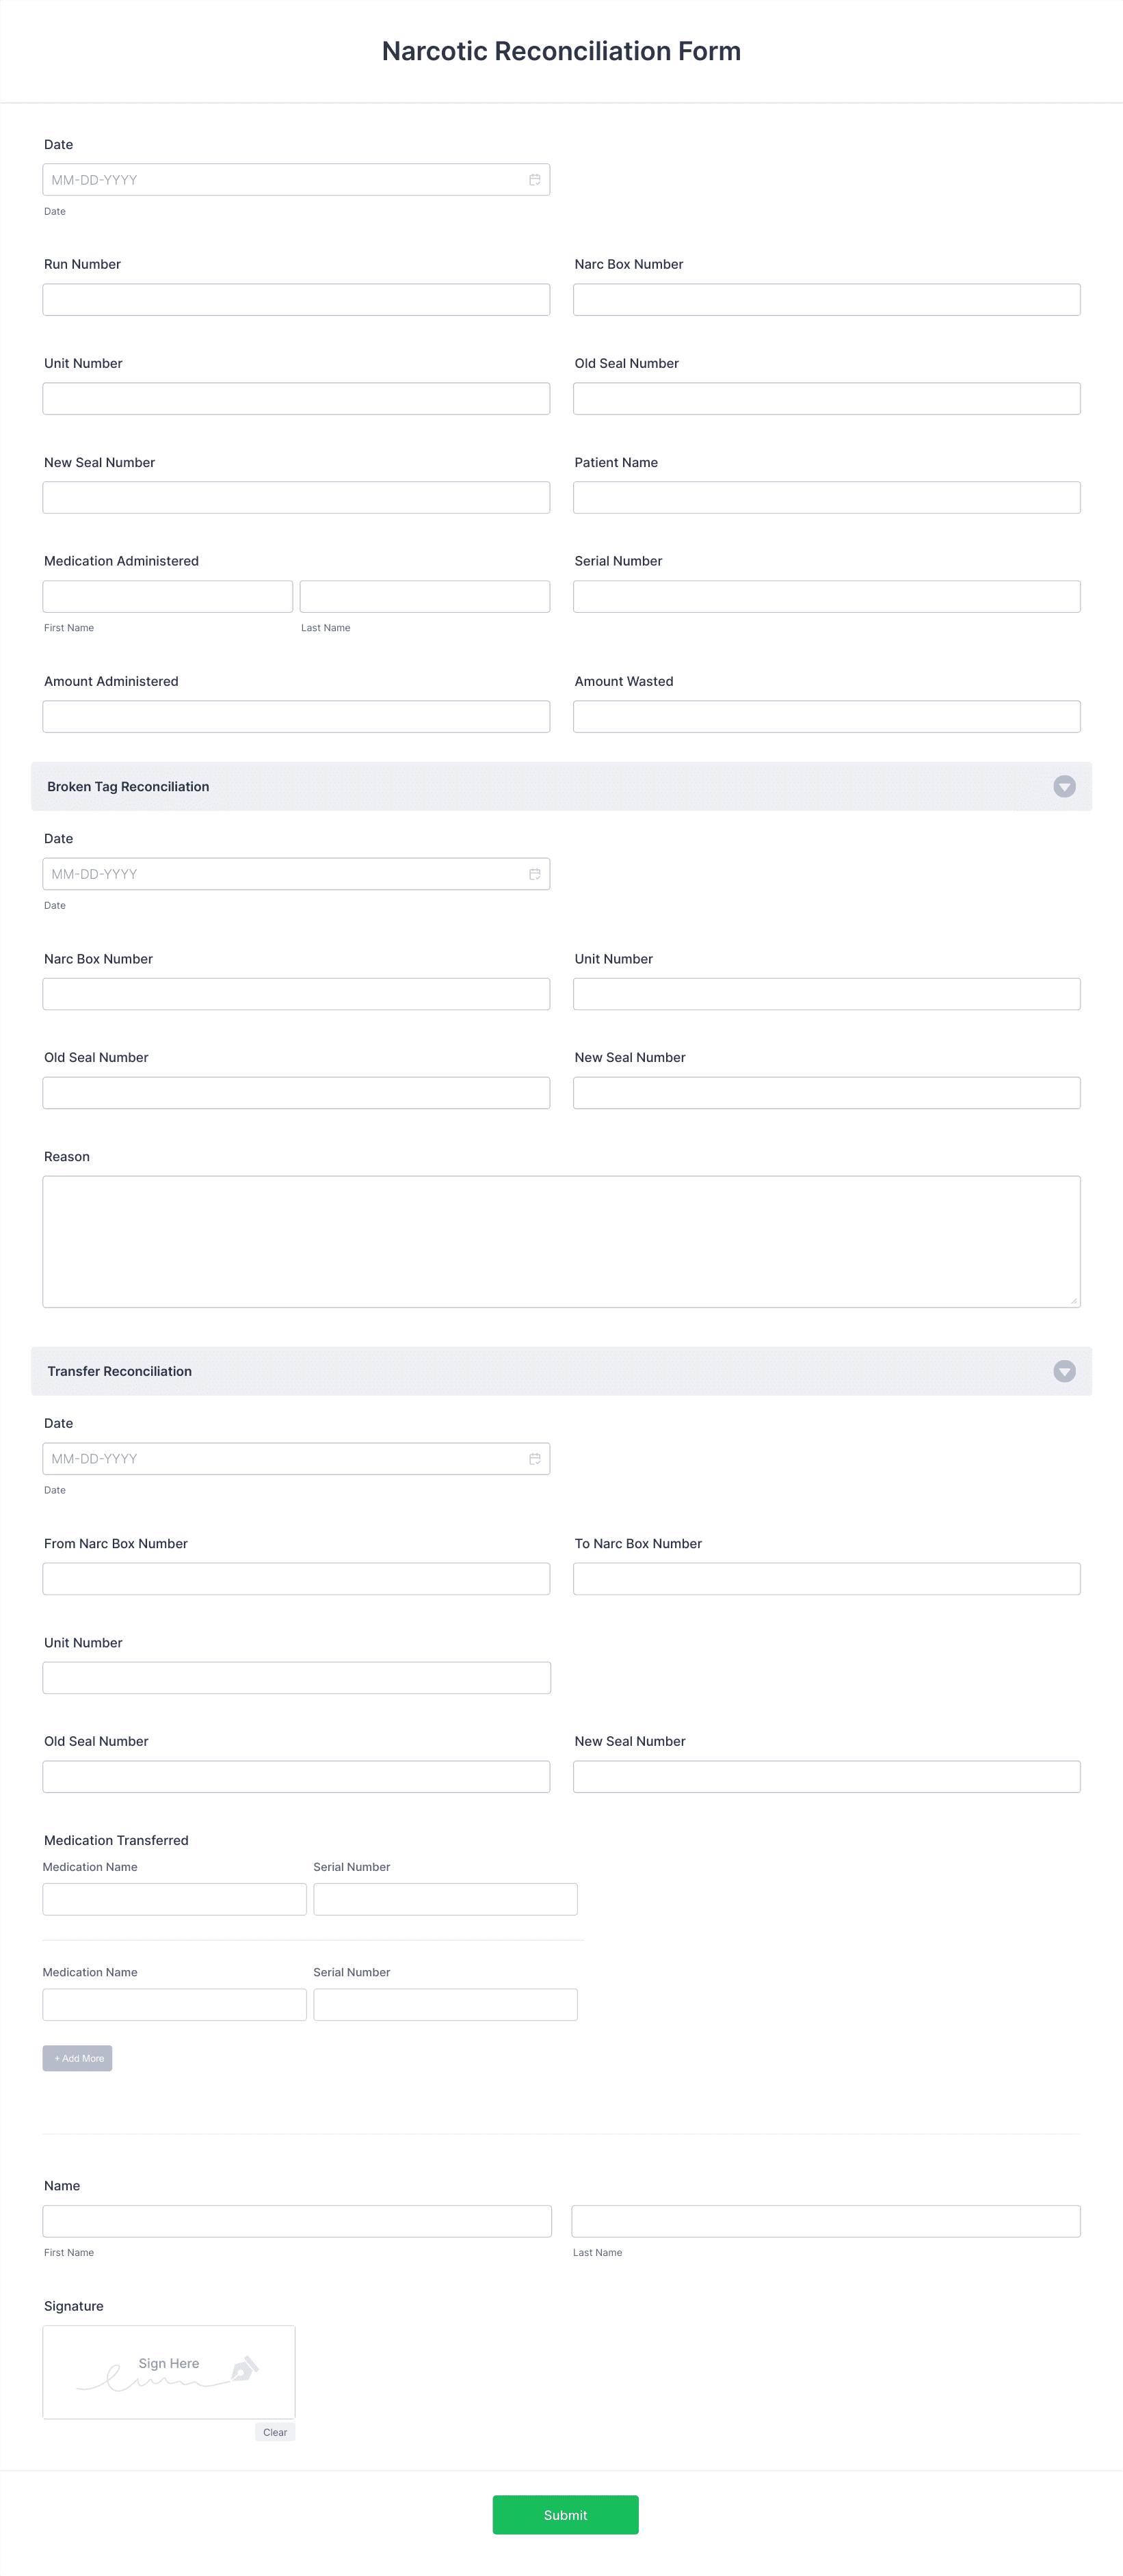Click the To Narc Box Number field
The width and height of the screenshot is (1123, 2576).
[826, 1579]
